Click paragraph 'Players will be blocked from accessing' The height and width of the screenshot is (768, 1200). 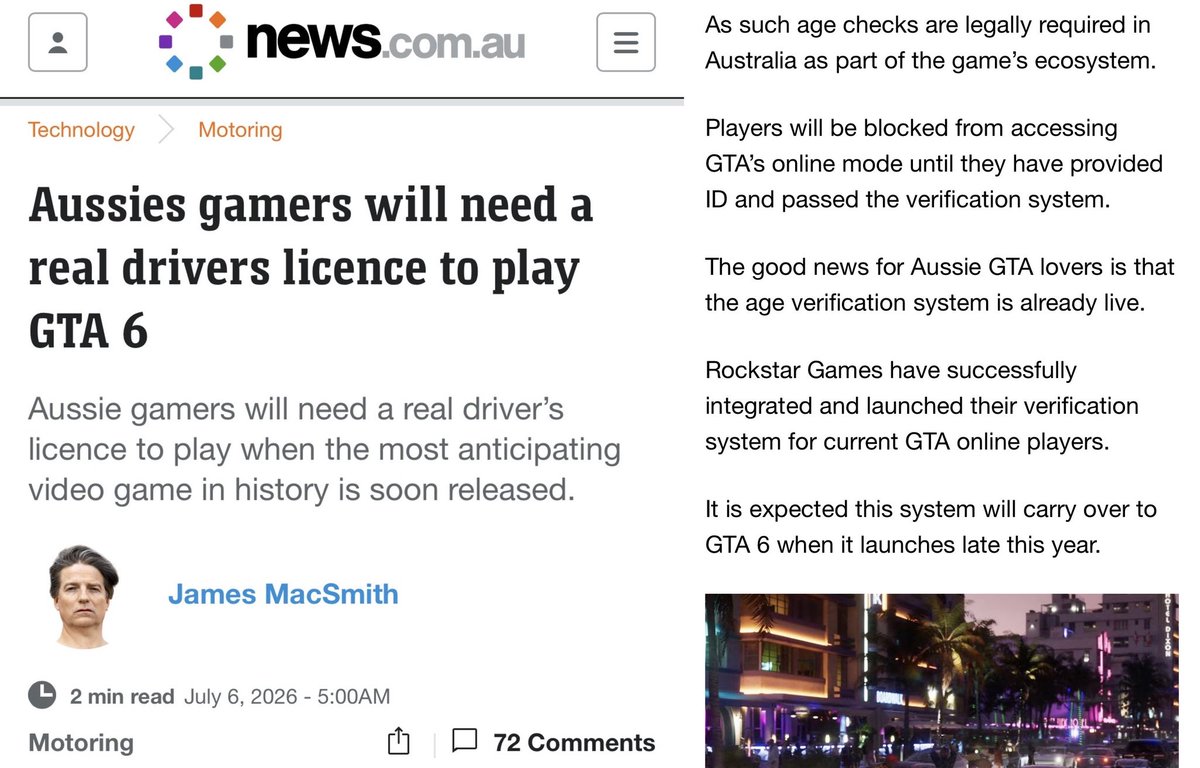934,164
